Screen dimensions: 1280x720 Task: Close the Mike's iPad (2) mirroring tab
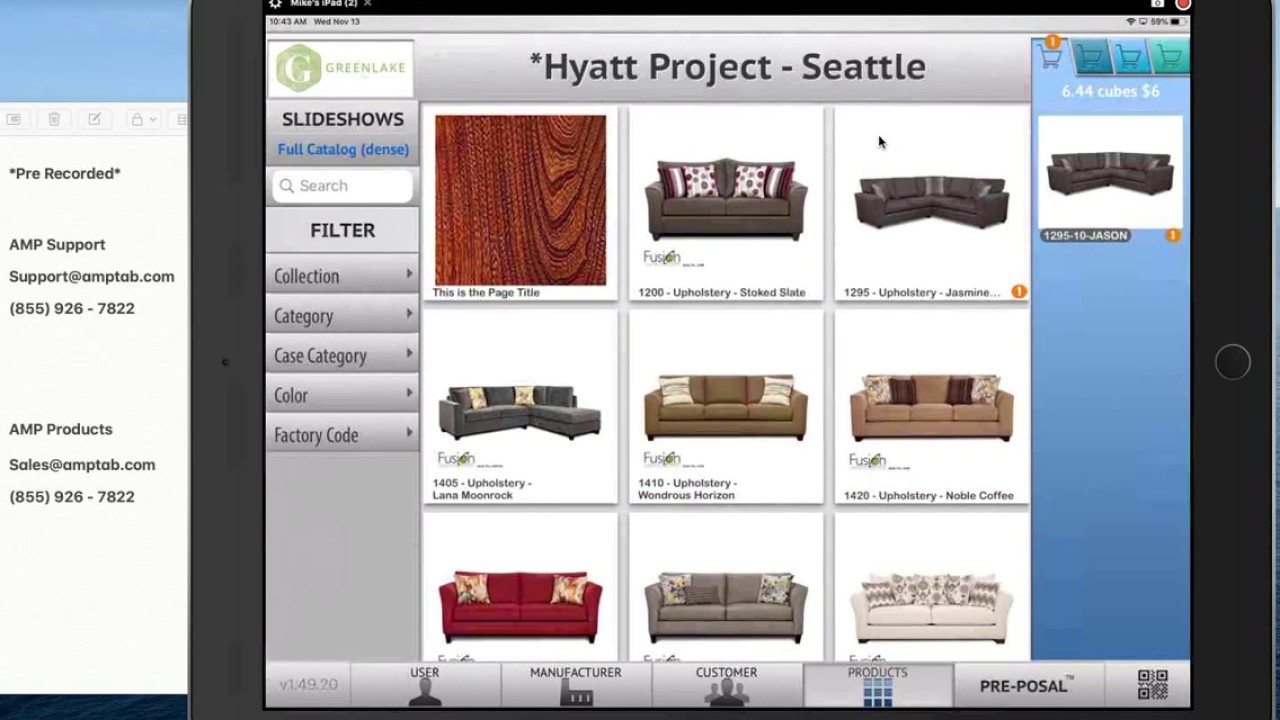pos(367,4)
